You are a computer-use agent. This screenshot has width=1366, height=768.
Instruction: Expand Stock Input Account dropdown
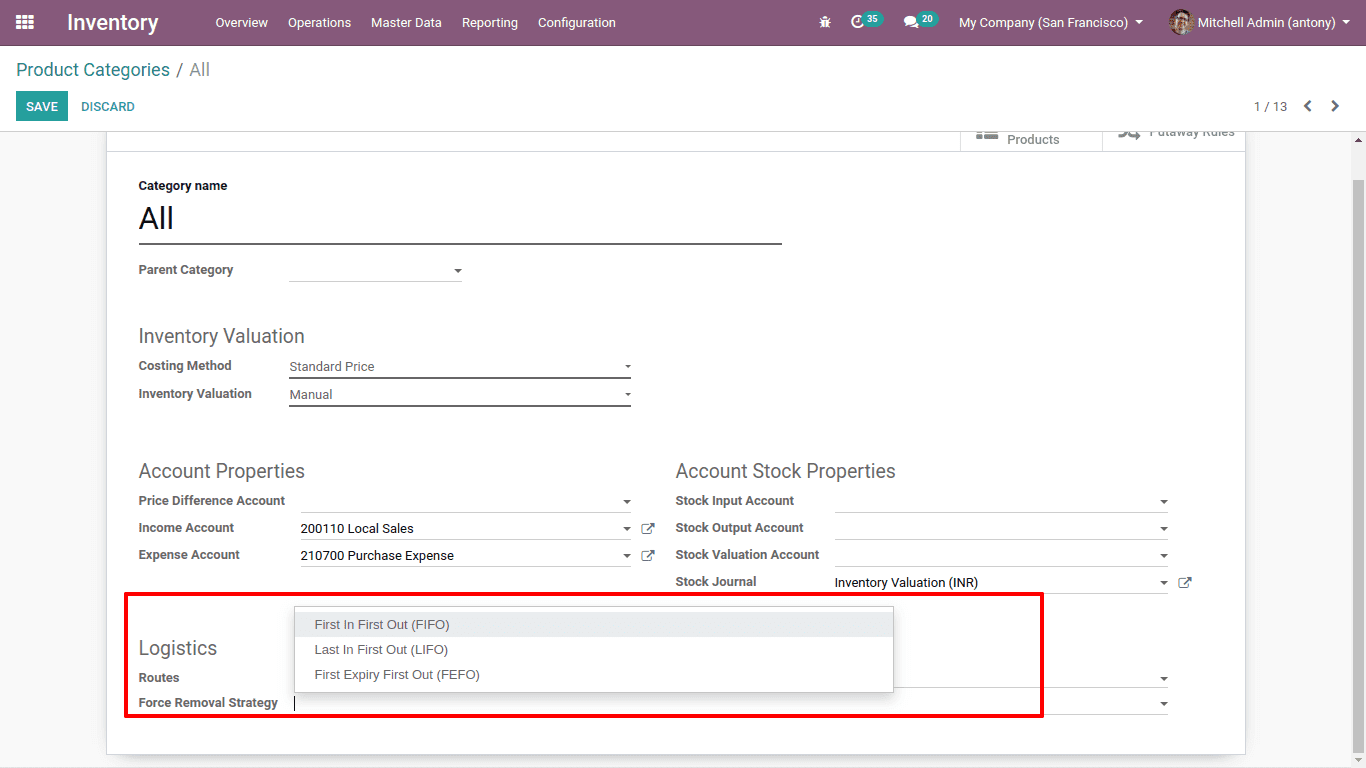click(1164, 502)
